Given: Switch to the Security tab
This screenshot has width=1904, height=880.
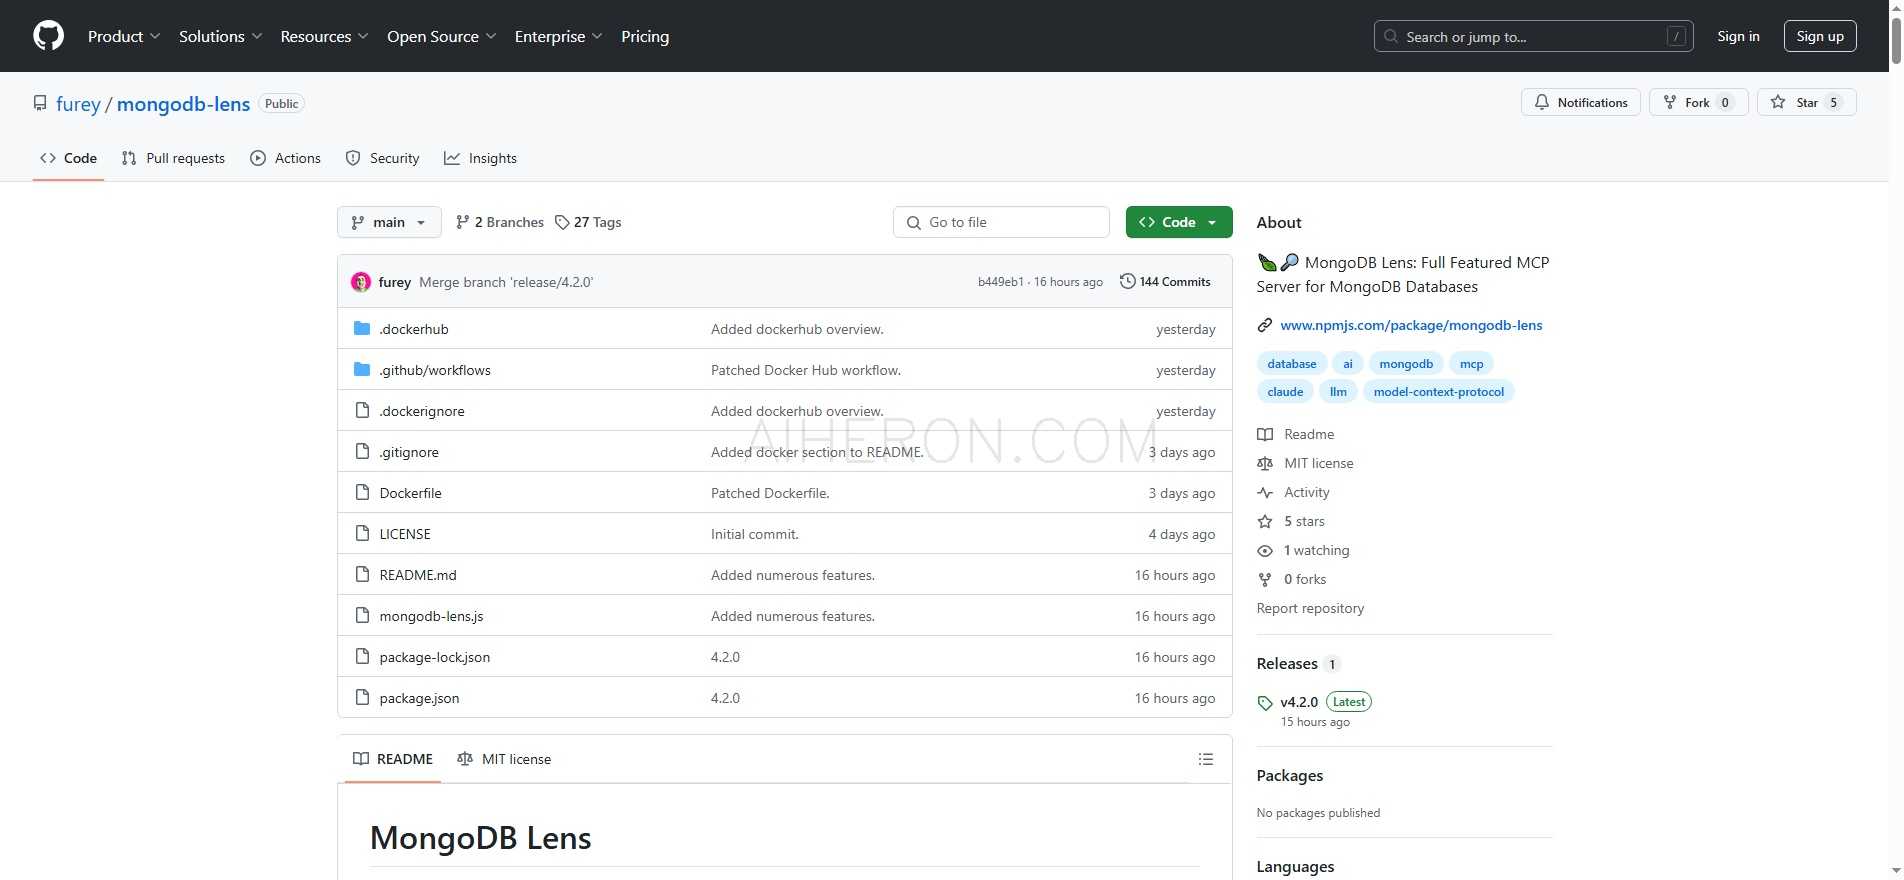Looking at the screenshot, I should tap(382, 158).
